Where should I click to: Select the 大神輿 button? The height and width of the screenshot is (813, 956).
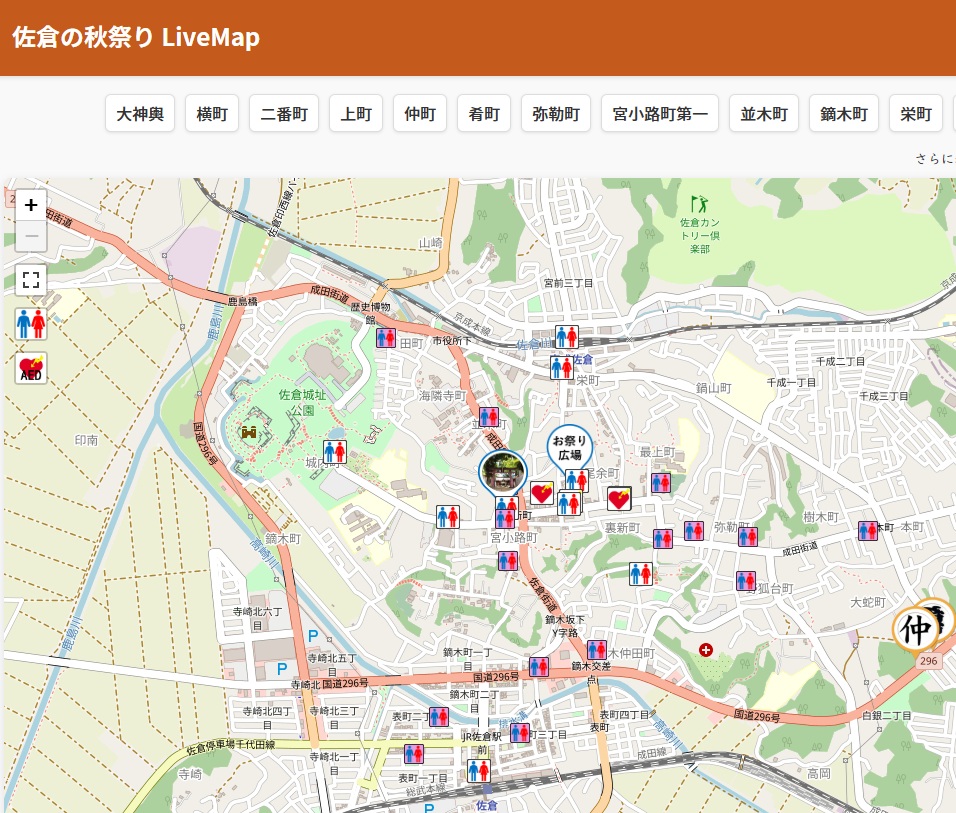[140, 114]
